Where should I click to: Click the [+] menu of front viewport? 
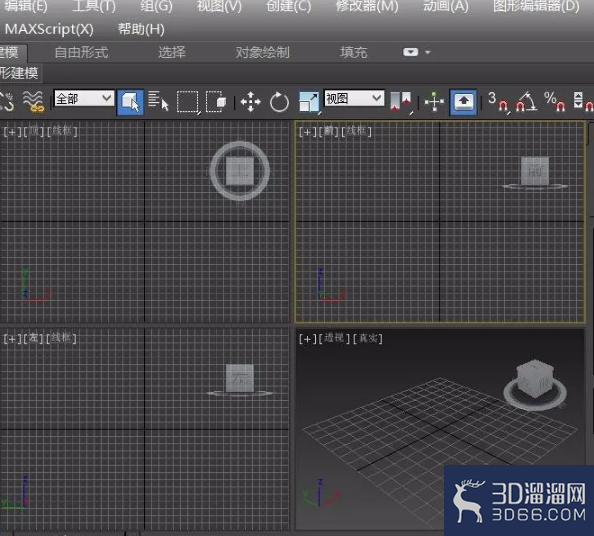(307, 131)
